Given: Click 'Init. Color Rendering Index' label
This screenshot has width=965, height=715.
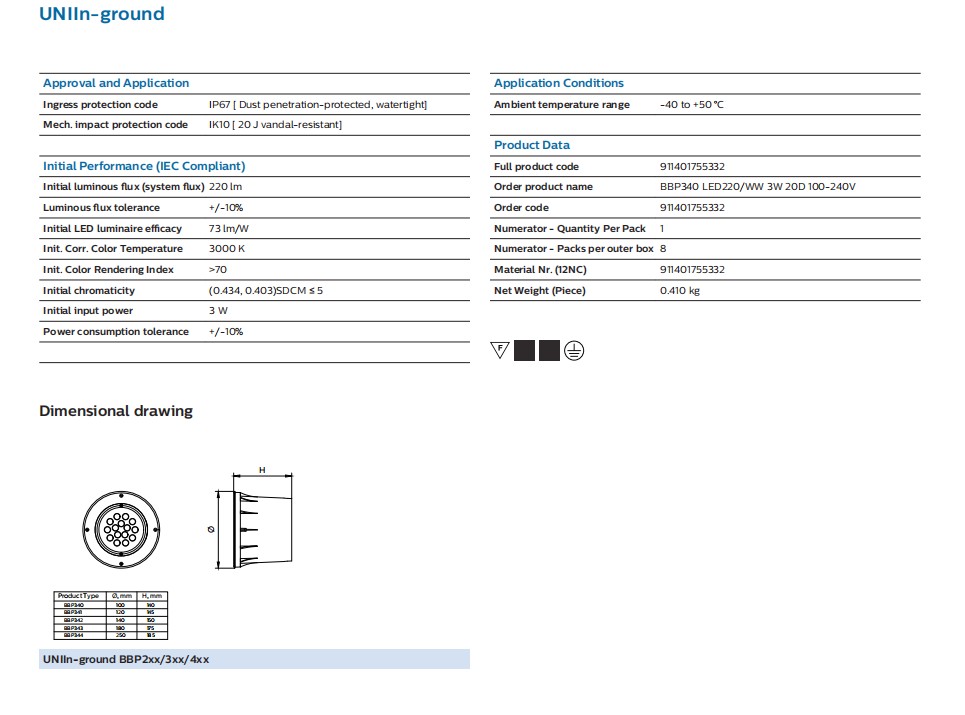Looking at the screenshot, I should pos(108,270).
